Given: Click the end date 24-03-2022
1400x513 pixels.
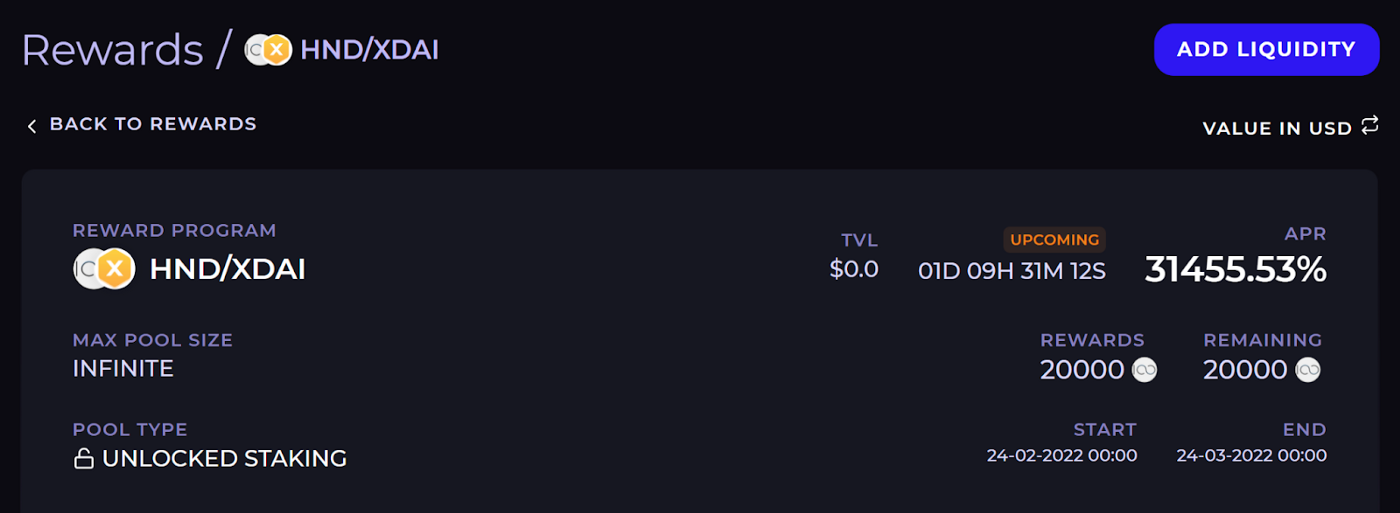Looking at the screenshot, I should click(x=1251, y=456).
